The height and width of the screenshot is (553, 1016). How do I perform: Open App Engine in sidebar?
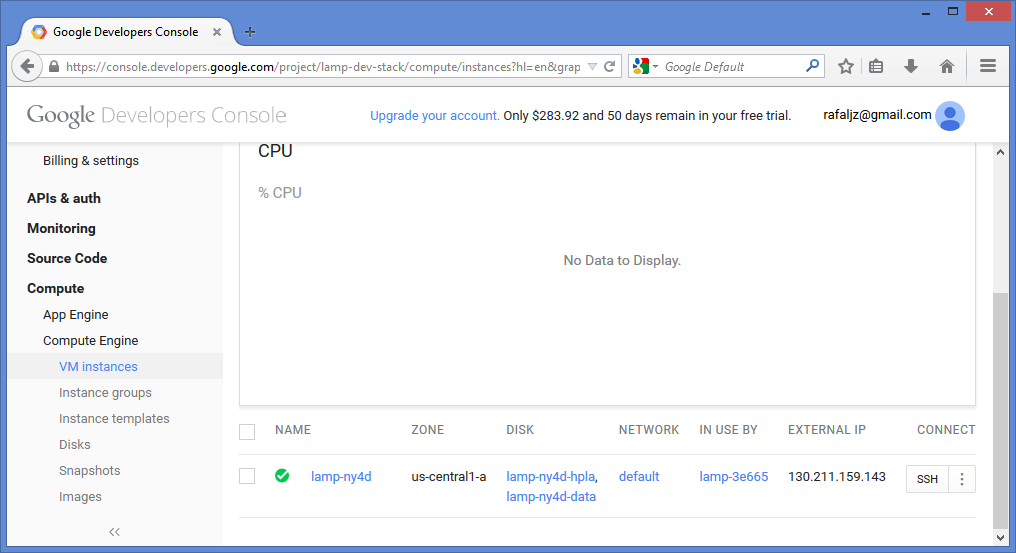[75, 315]
